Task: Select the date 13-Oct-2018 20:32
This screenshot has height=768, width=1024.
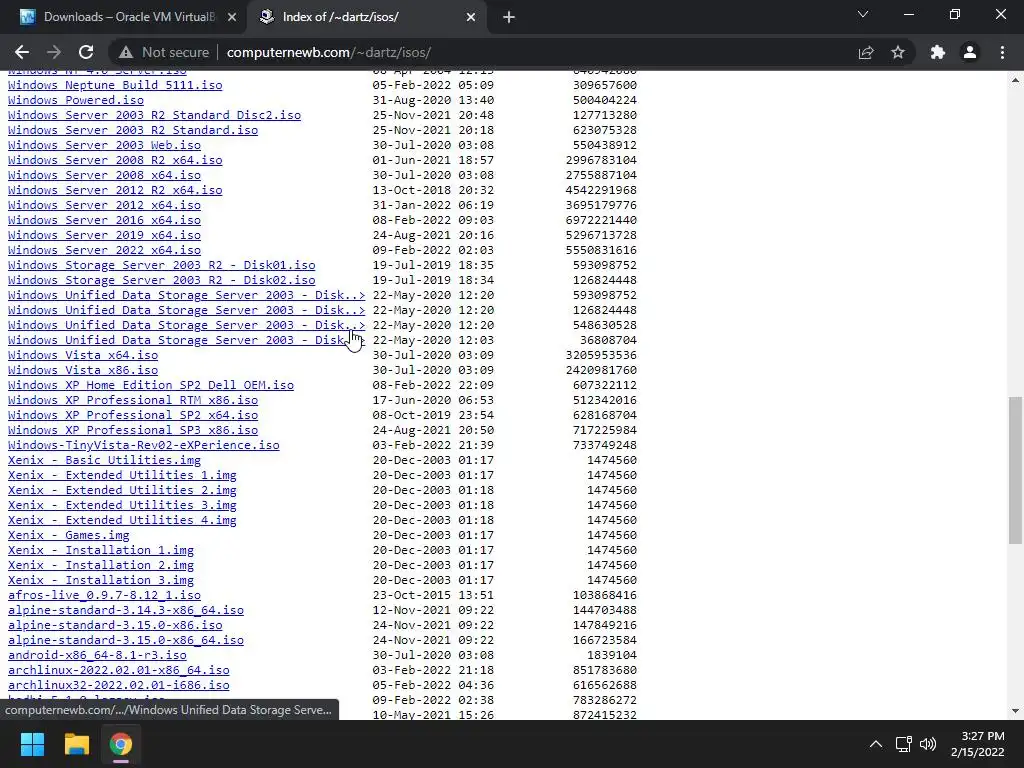Action: click(x=433, y=190)
